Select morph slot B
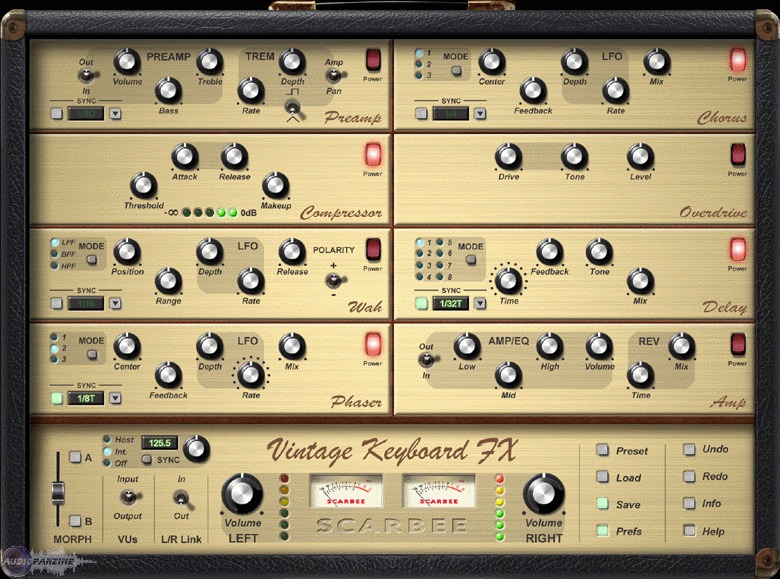The height and width of the screenshot is (579, 780). [75, 521]
